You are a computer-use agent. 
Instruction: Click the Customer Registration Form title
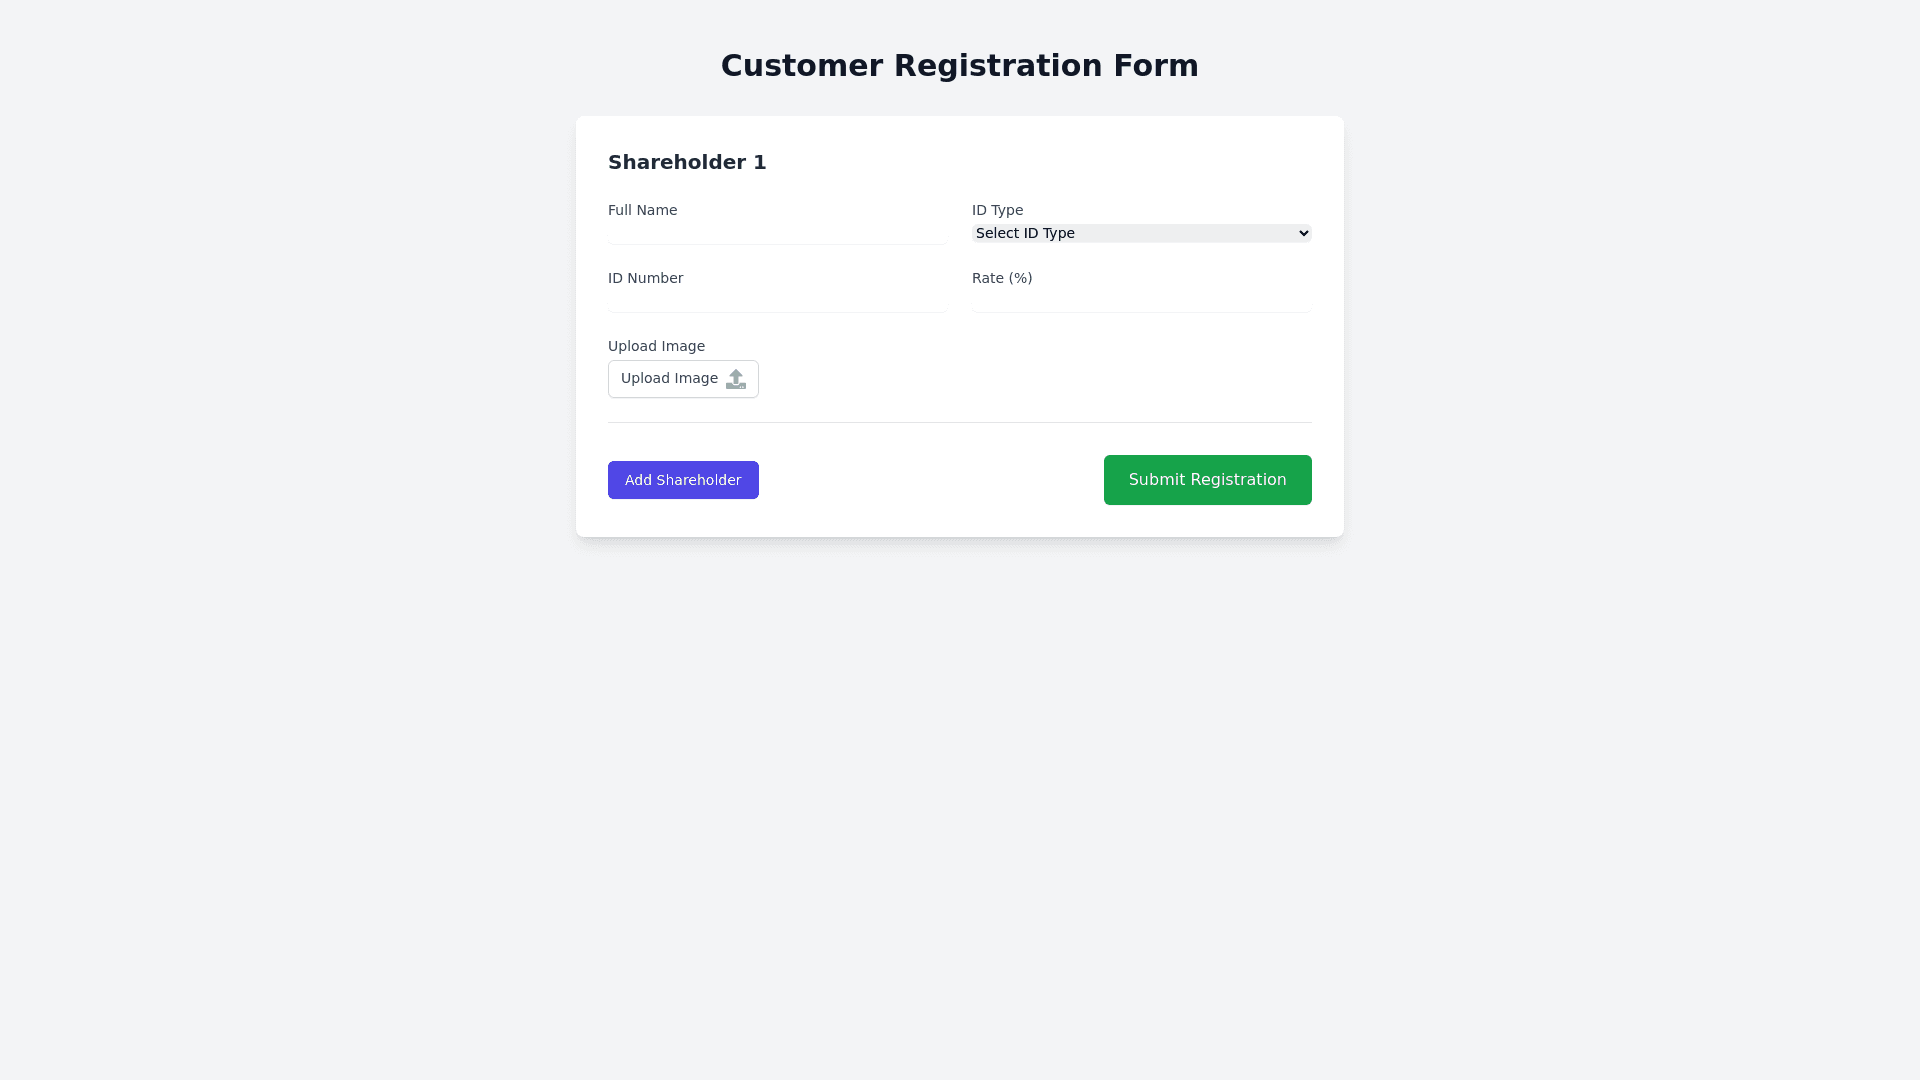959,65
